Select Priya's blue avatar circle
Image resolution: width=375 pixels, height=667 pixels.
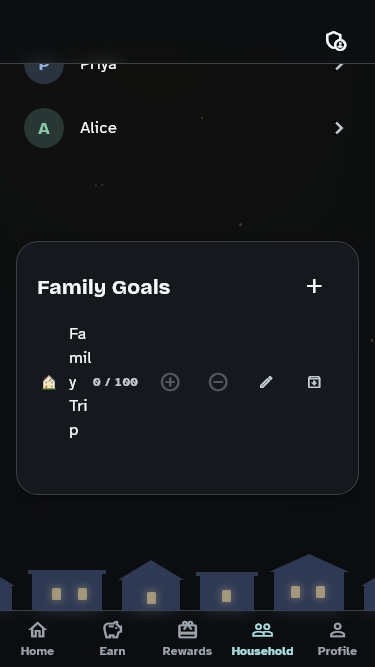44,71
